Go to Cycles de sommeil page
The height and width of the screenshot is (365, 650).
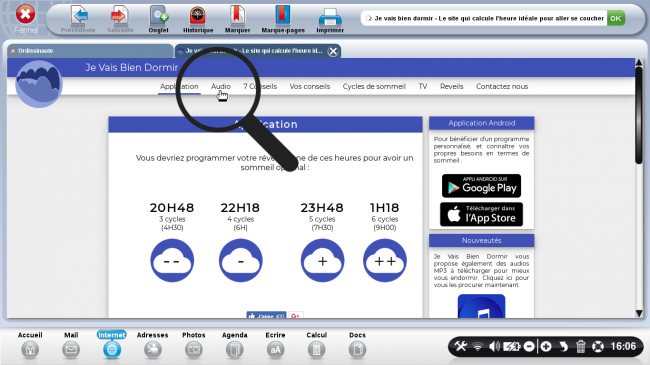[x=374, y=86]
